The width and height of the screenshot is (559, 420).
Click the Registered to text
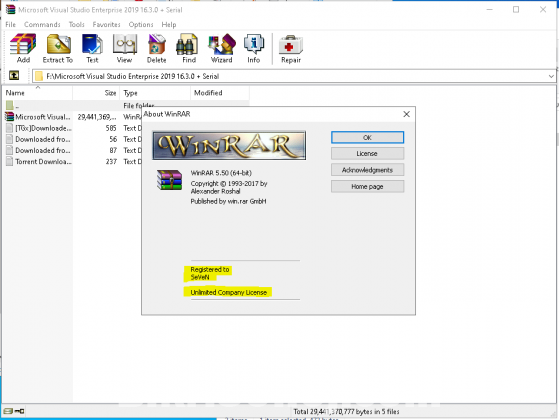tap(210, 269)
